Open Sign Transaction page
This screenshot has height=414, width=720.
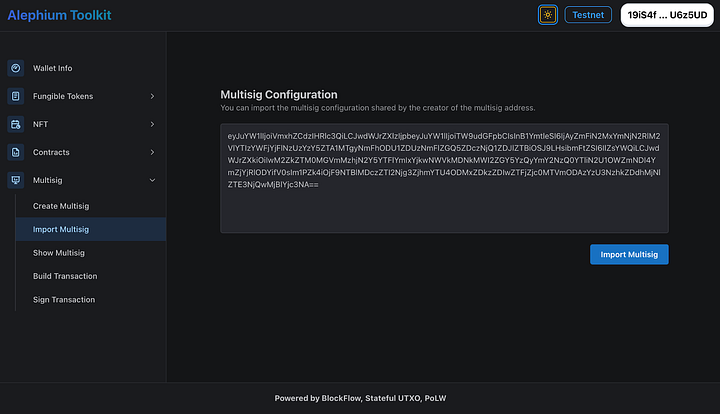click(x=63, y=300)
